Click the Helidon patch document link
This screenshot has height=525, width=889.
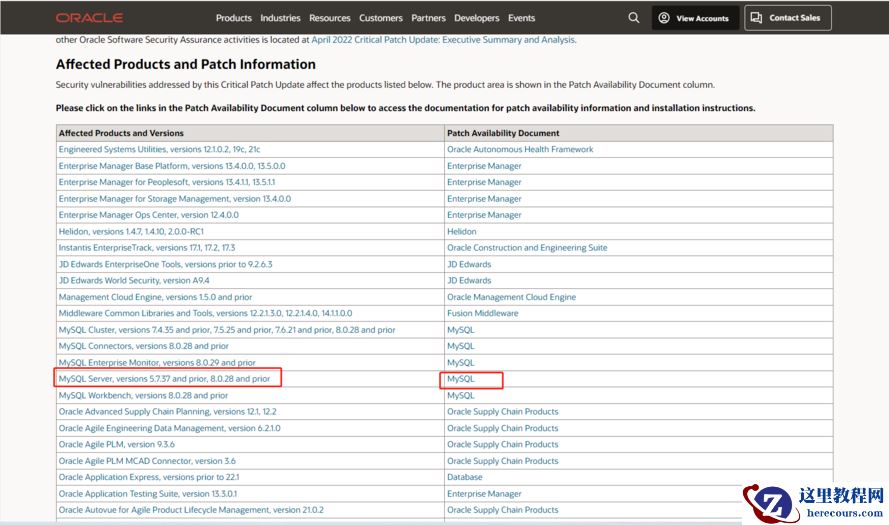(x=461, y=231)
